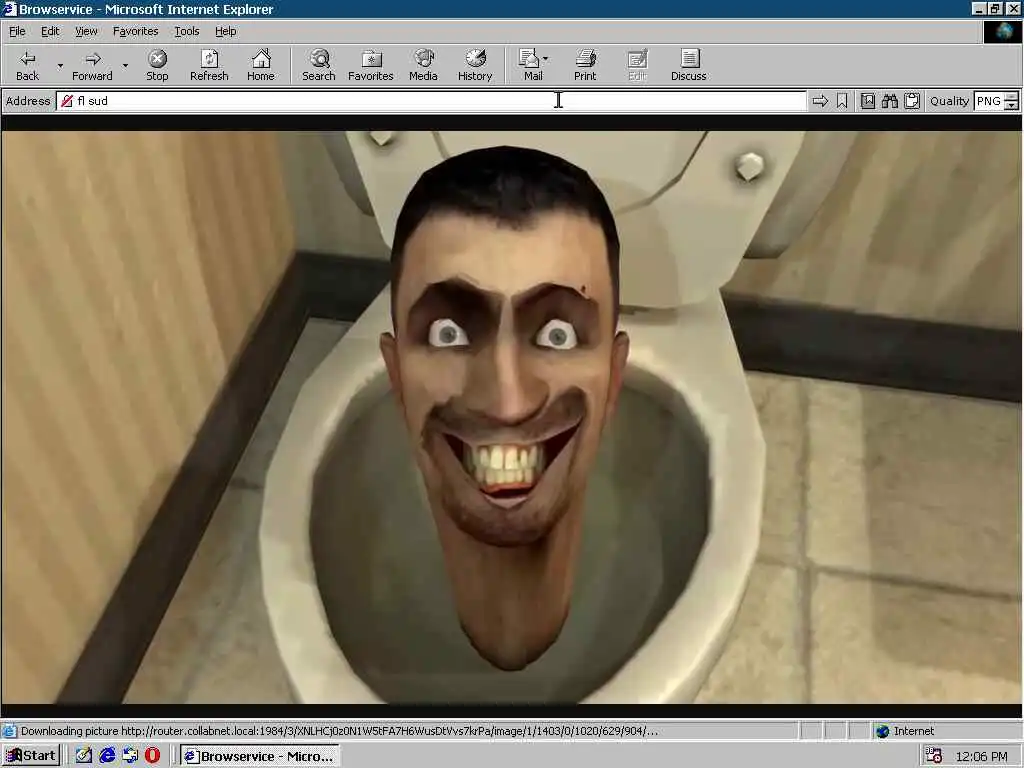This screenshot has width=1024, height=768.
Task: Click the greyed Edit toolbar button
Action: pos(637,65)
